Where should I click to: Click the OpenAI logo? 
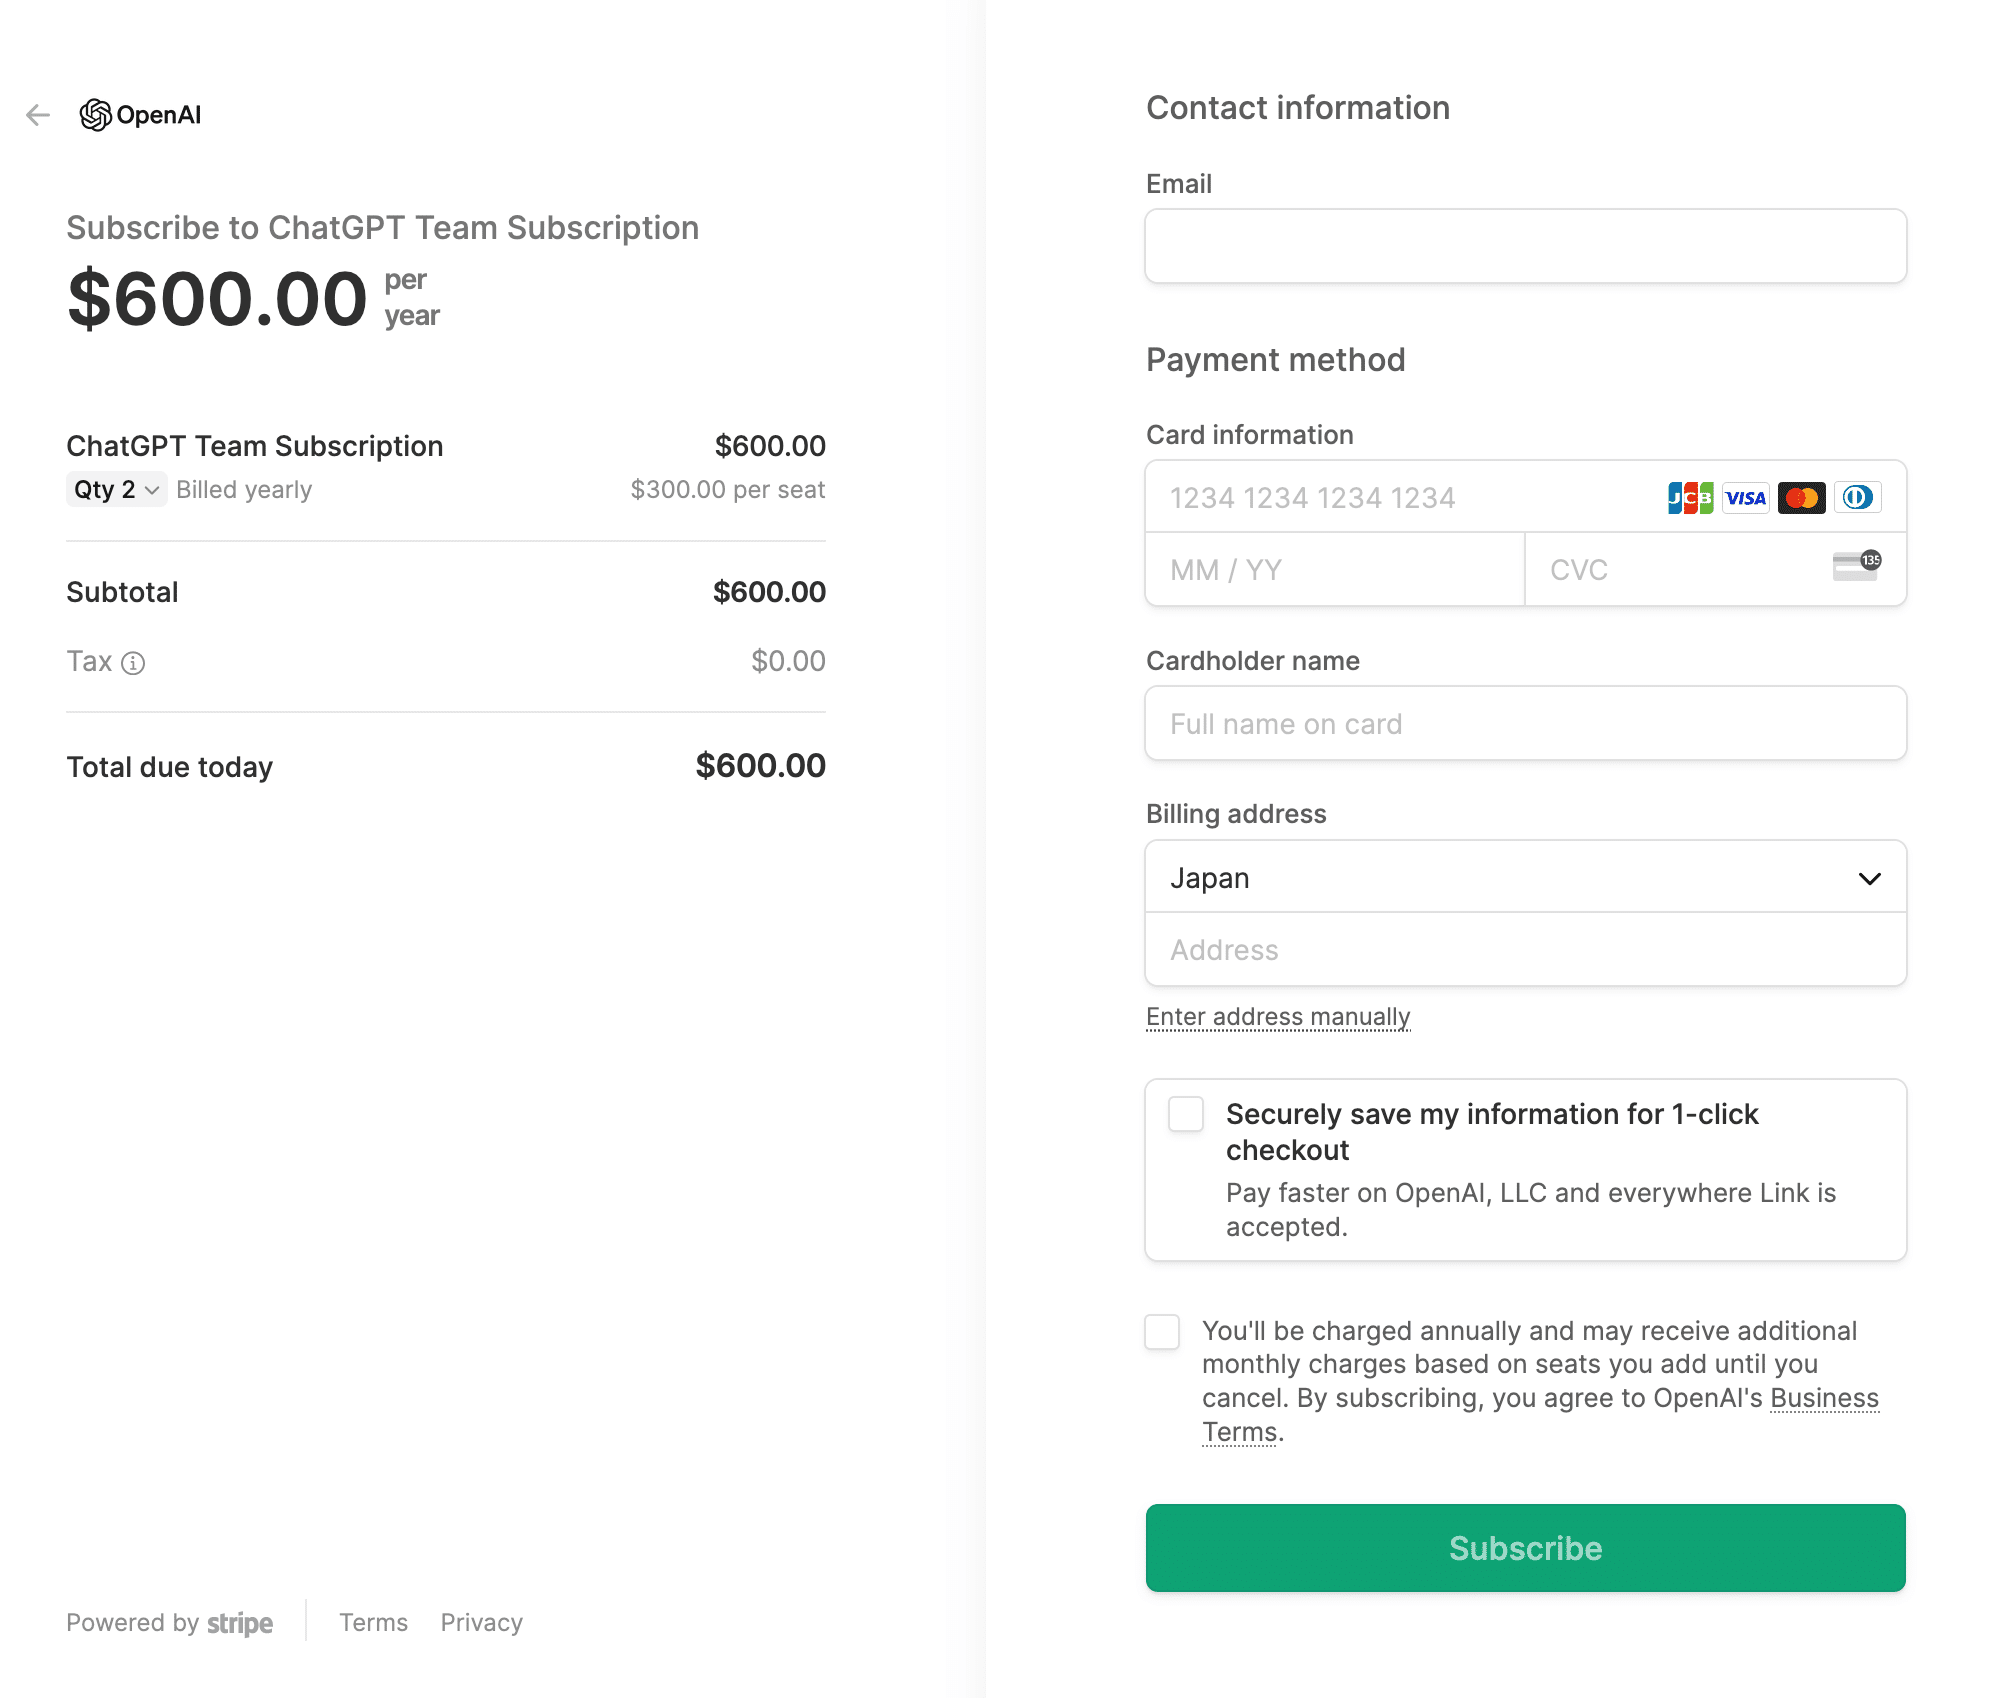(x=141, y=115)
